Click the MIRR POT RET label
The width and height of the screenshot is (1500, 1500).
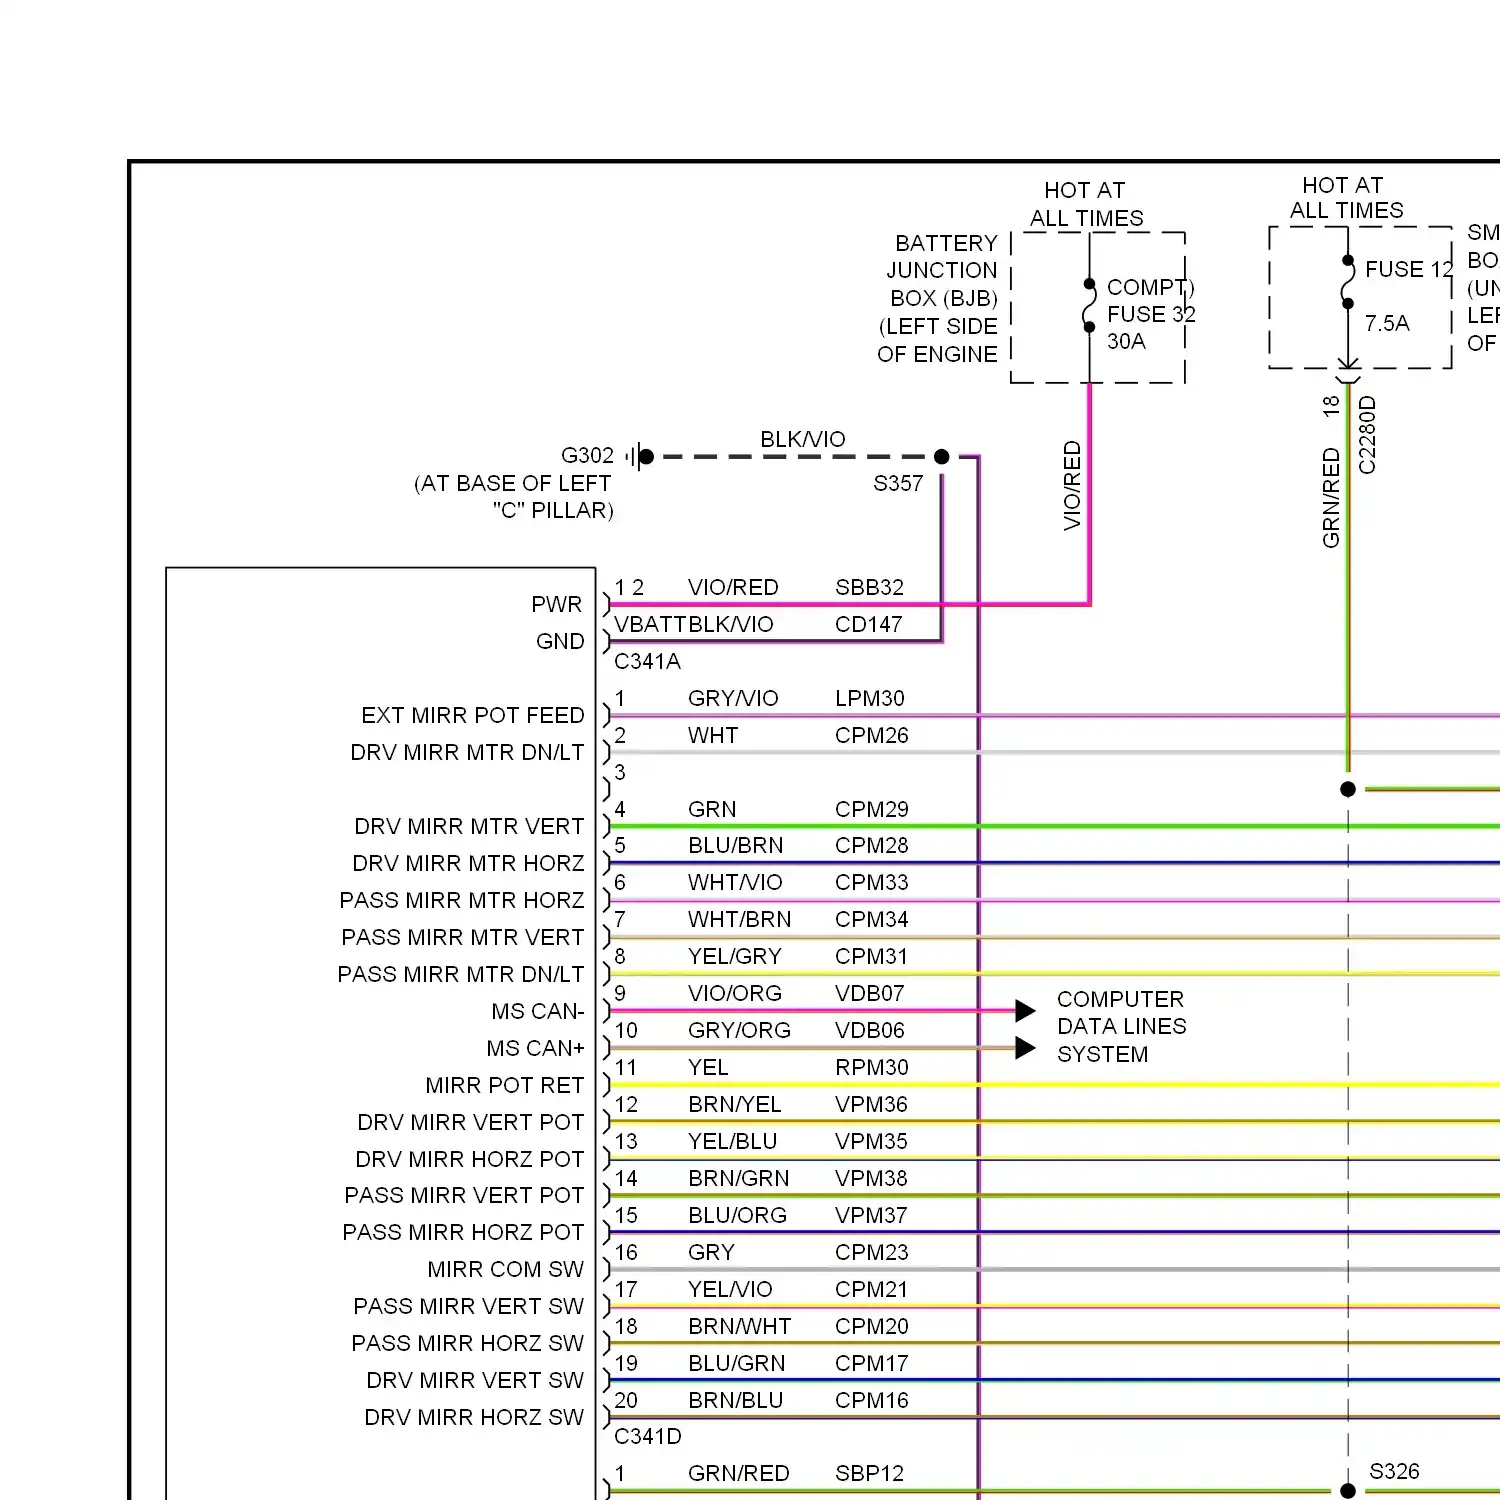point(505,1085)
